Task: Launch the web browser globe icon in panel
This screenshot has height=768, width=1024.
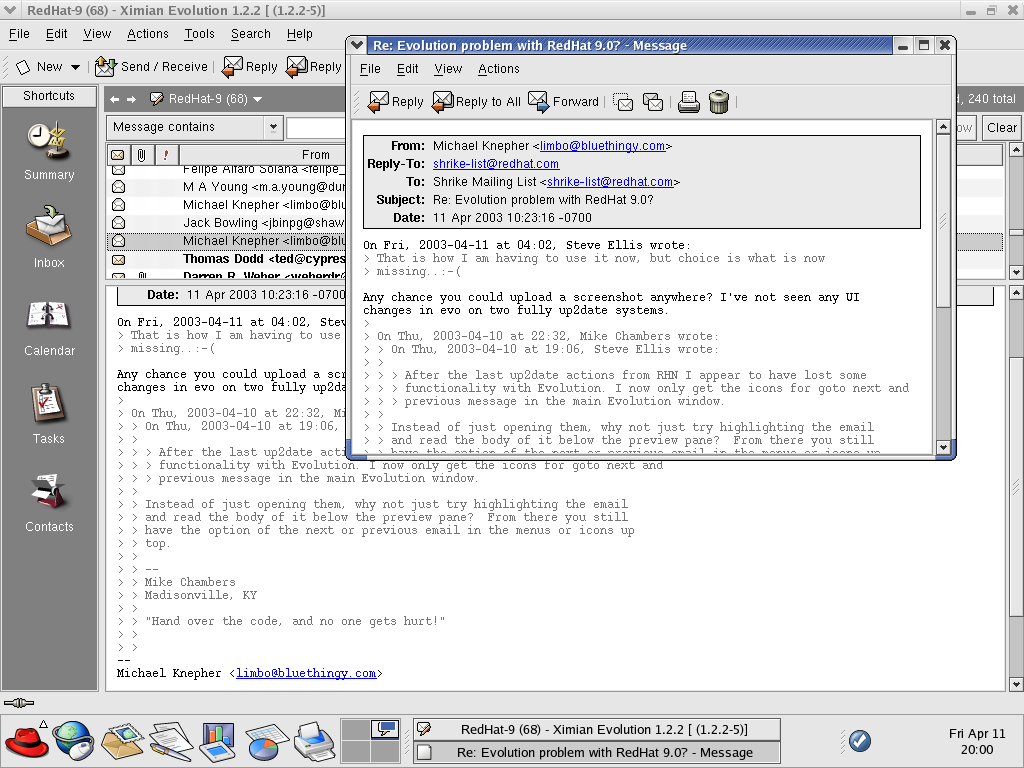Action: click(x=73, y=741)
